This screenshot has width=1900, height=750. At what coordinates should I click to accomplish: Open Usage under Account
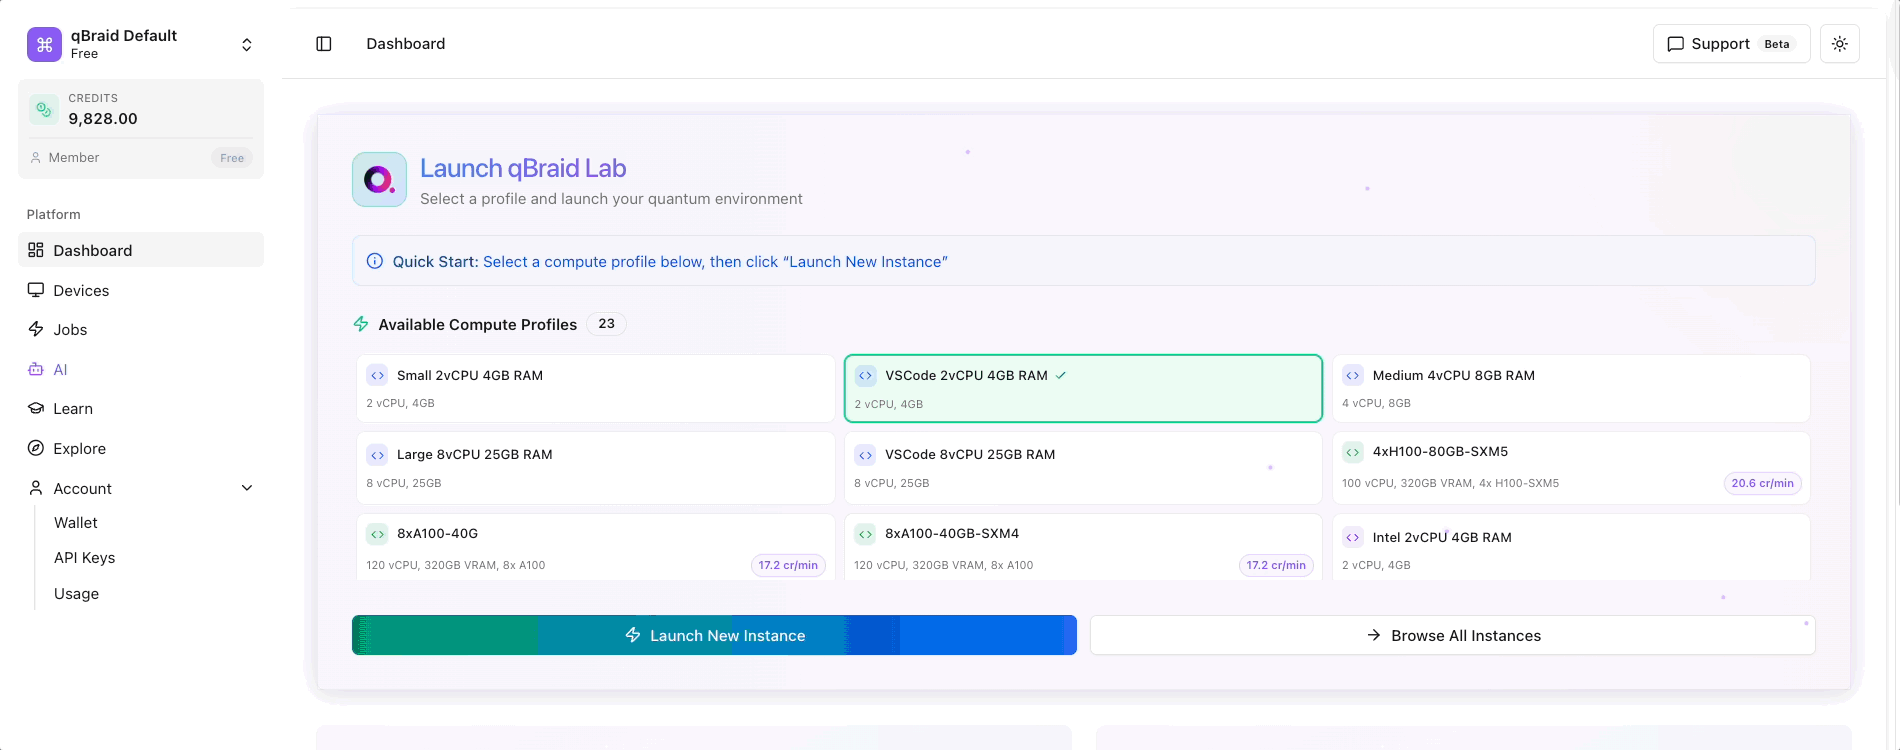pos(77,594)
